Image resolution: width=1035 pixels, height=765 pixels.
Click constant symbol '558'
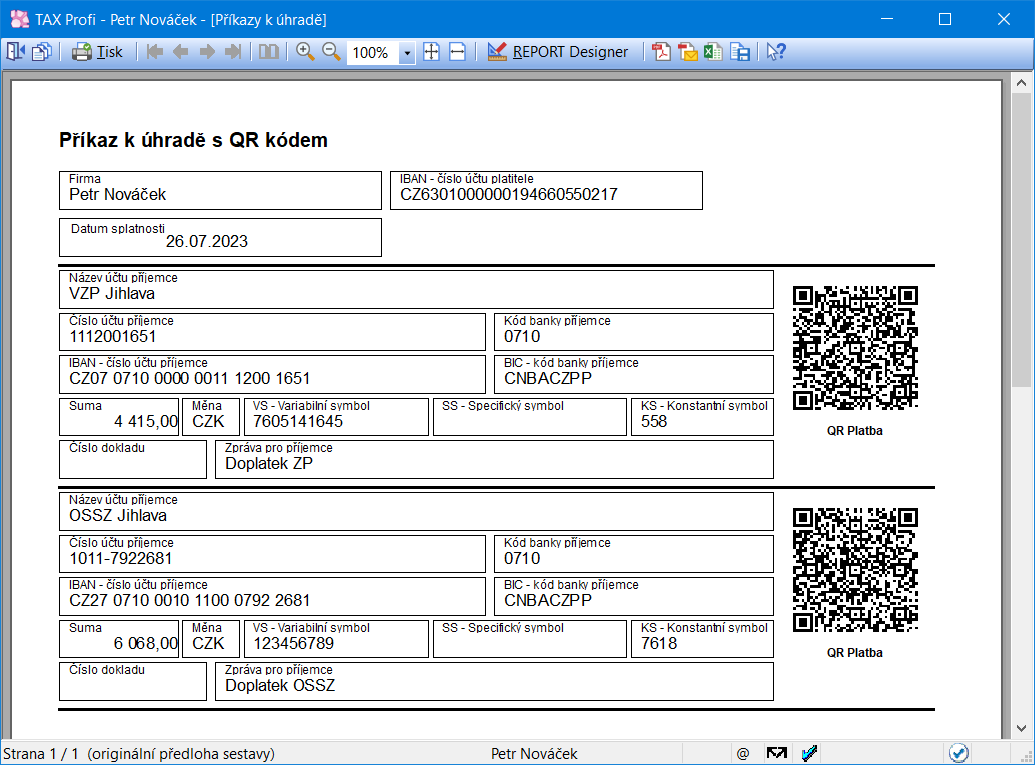(x=653, y=422)
